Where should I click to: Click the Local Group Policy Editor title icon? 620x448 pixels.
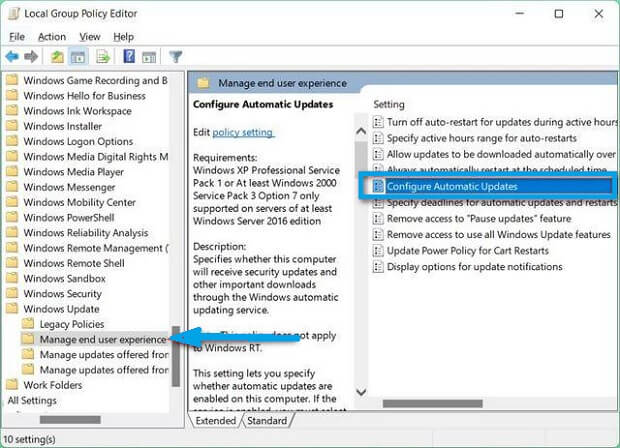[14, 13]
